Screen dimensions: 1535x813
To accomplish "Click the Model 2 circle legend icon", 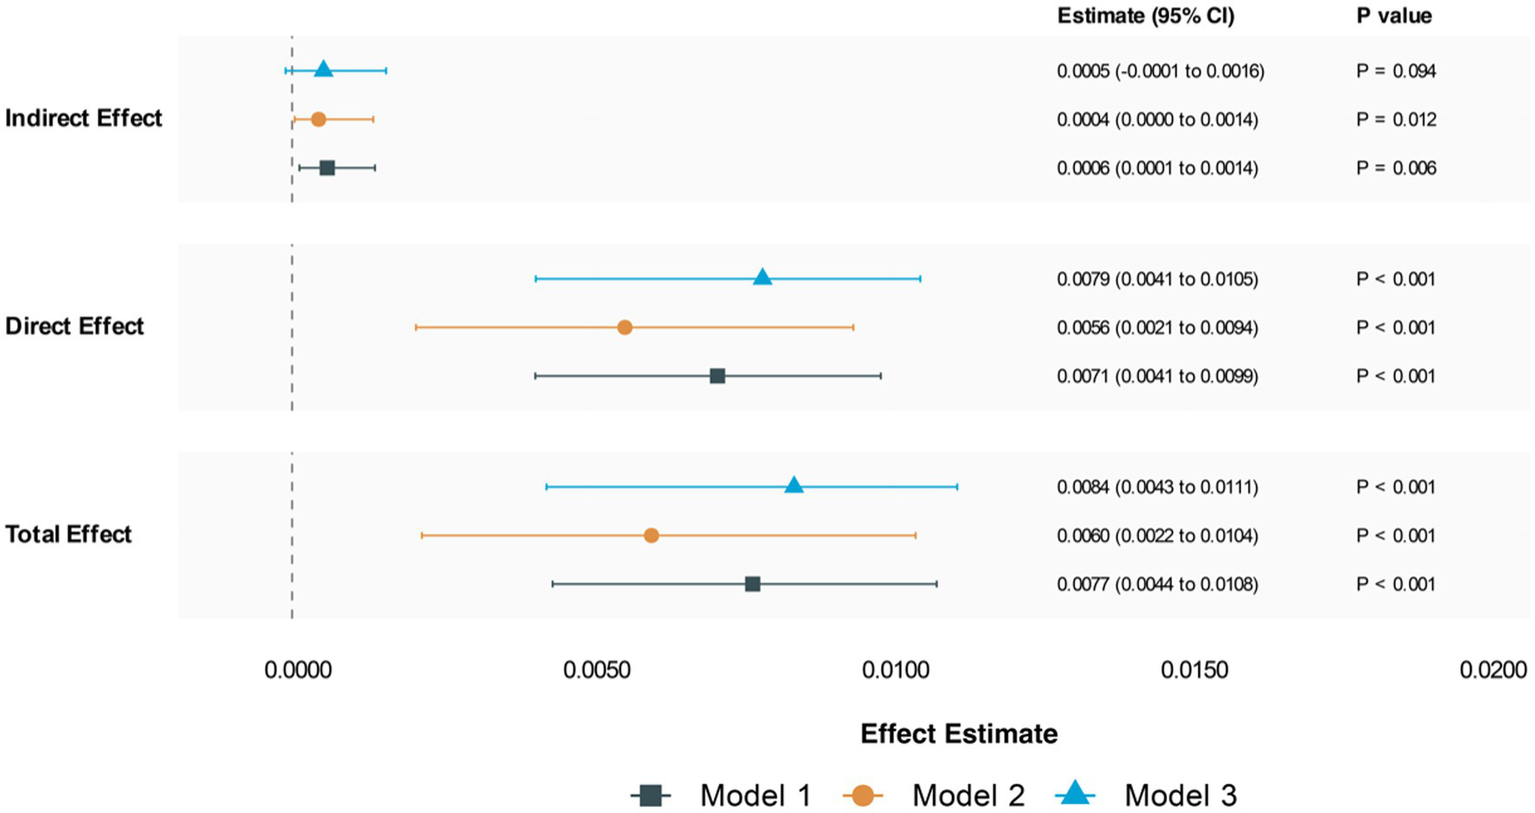I will [863, 796].
